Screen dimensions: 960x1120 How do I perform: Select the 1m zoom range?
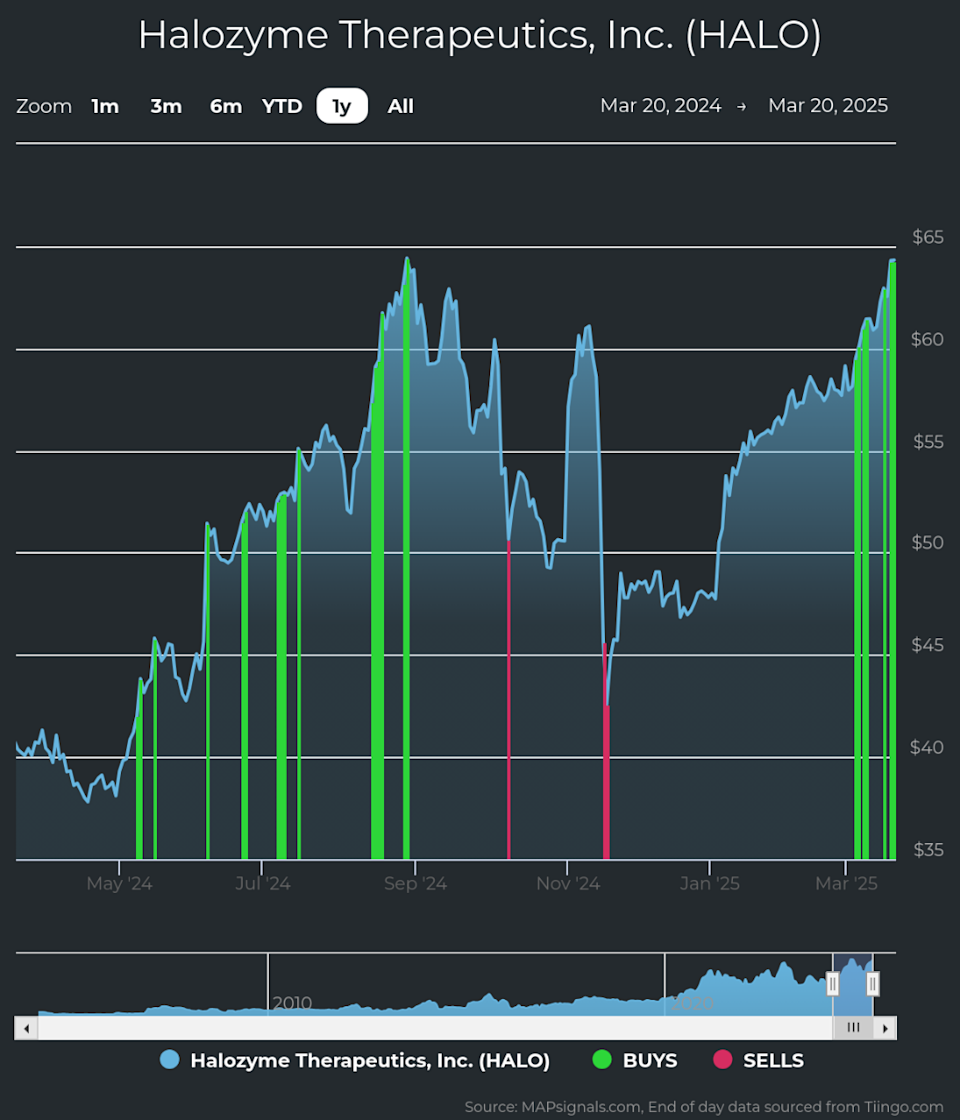click(x=105, y=106)
